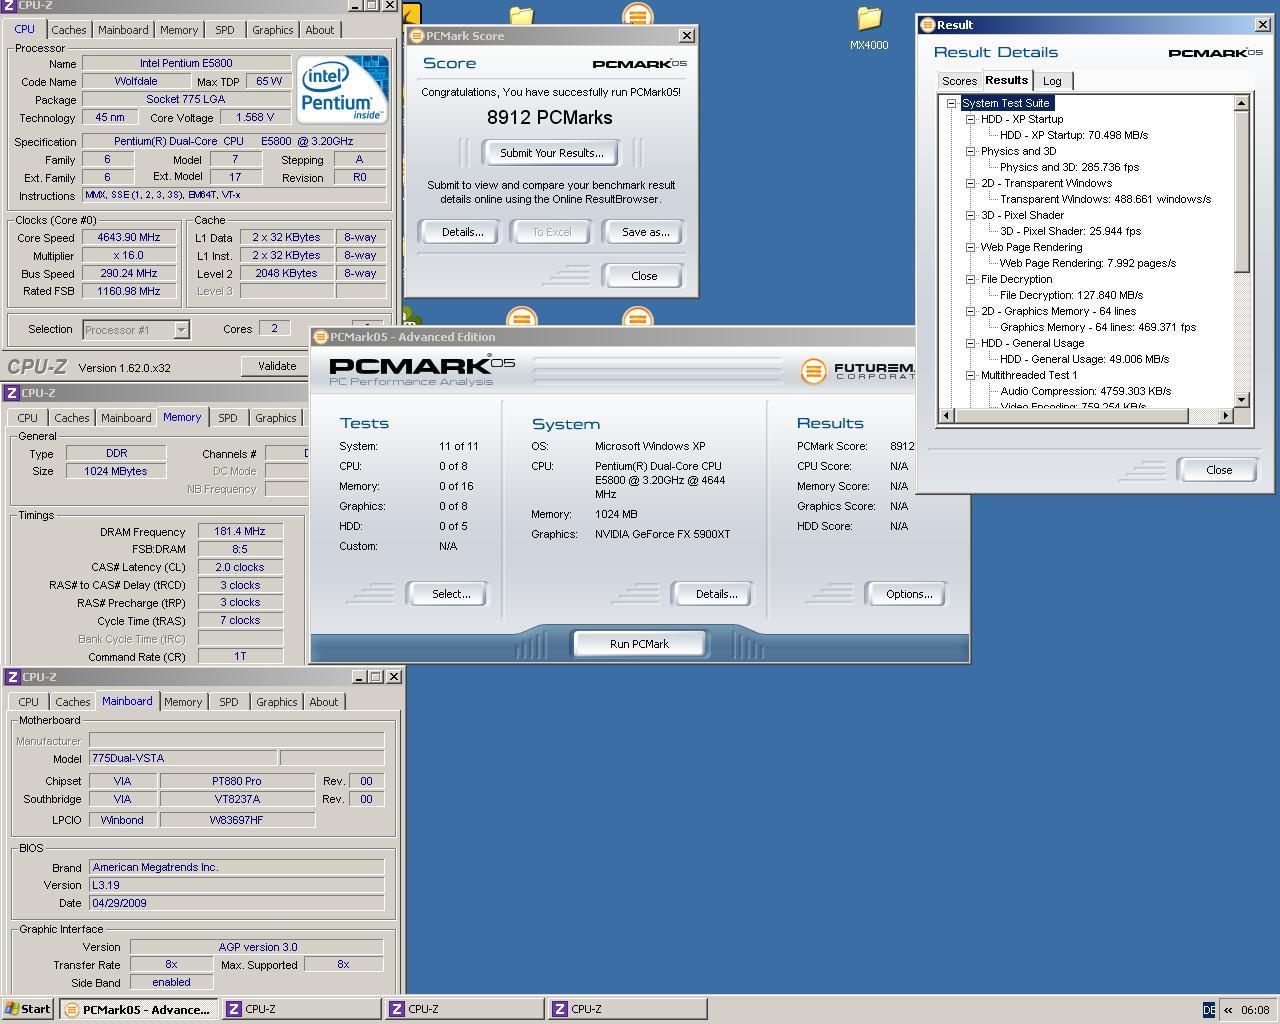
Task: Click the PCMark Score dialog title icon
Action: [x=416, y=36]
